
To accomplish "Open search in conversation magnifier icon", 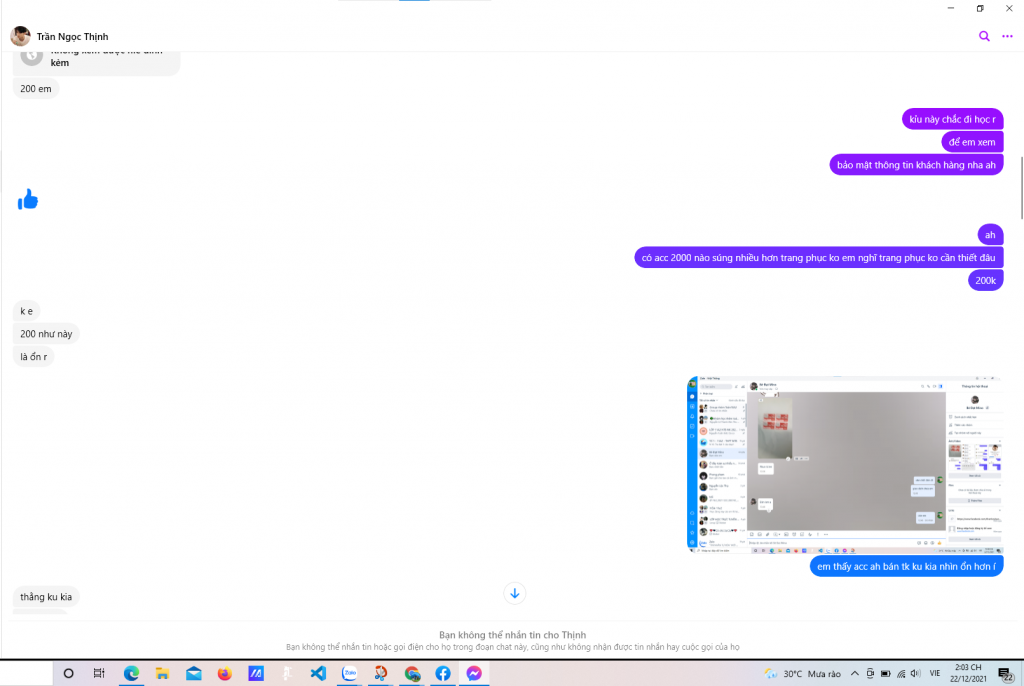I will 984,36.
